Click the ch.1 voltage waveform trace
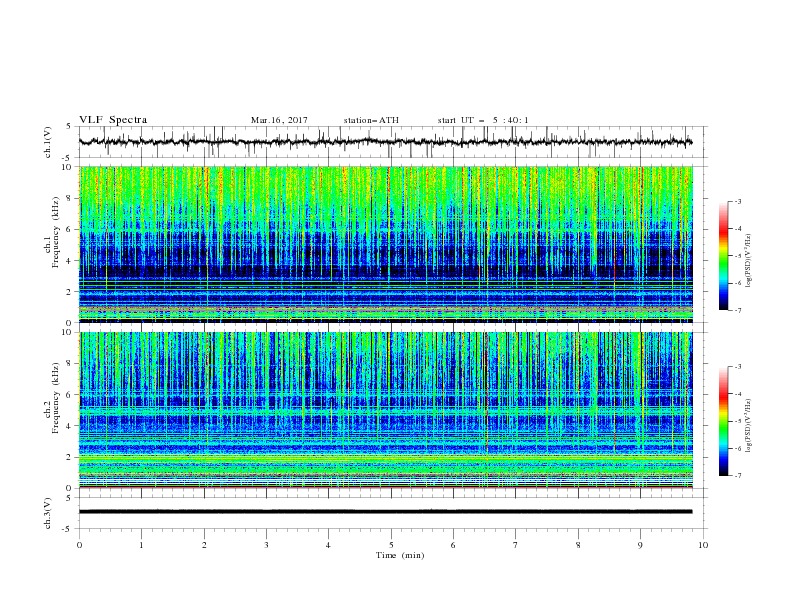 [x=385, y=142]
